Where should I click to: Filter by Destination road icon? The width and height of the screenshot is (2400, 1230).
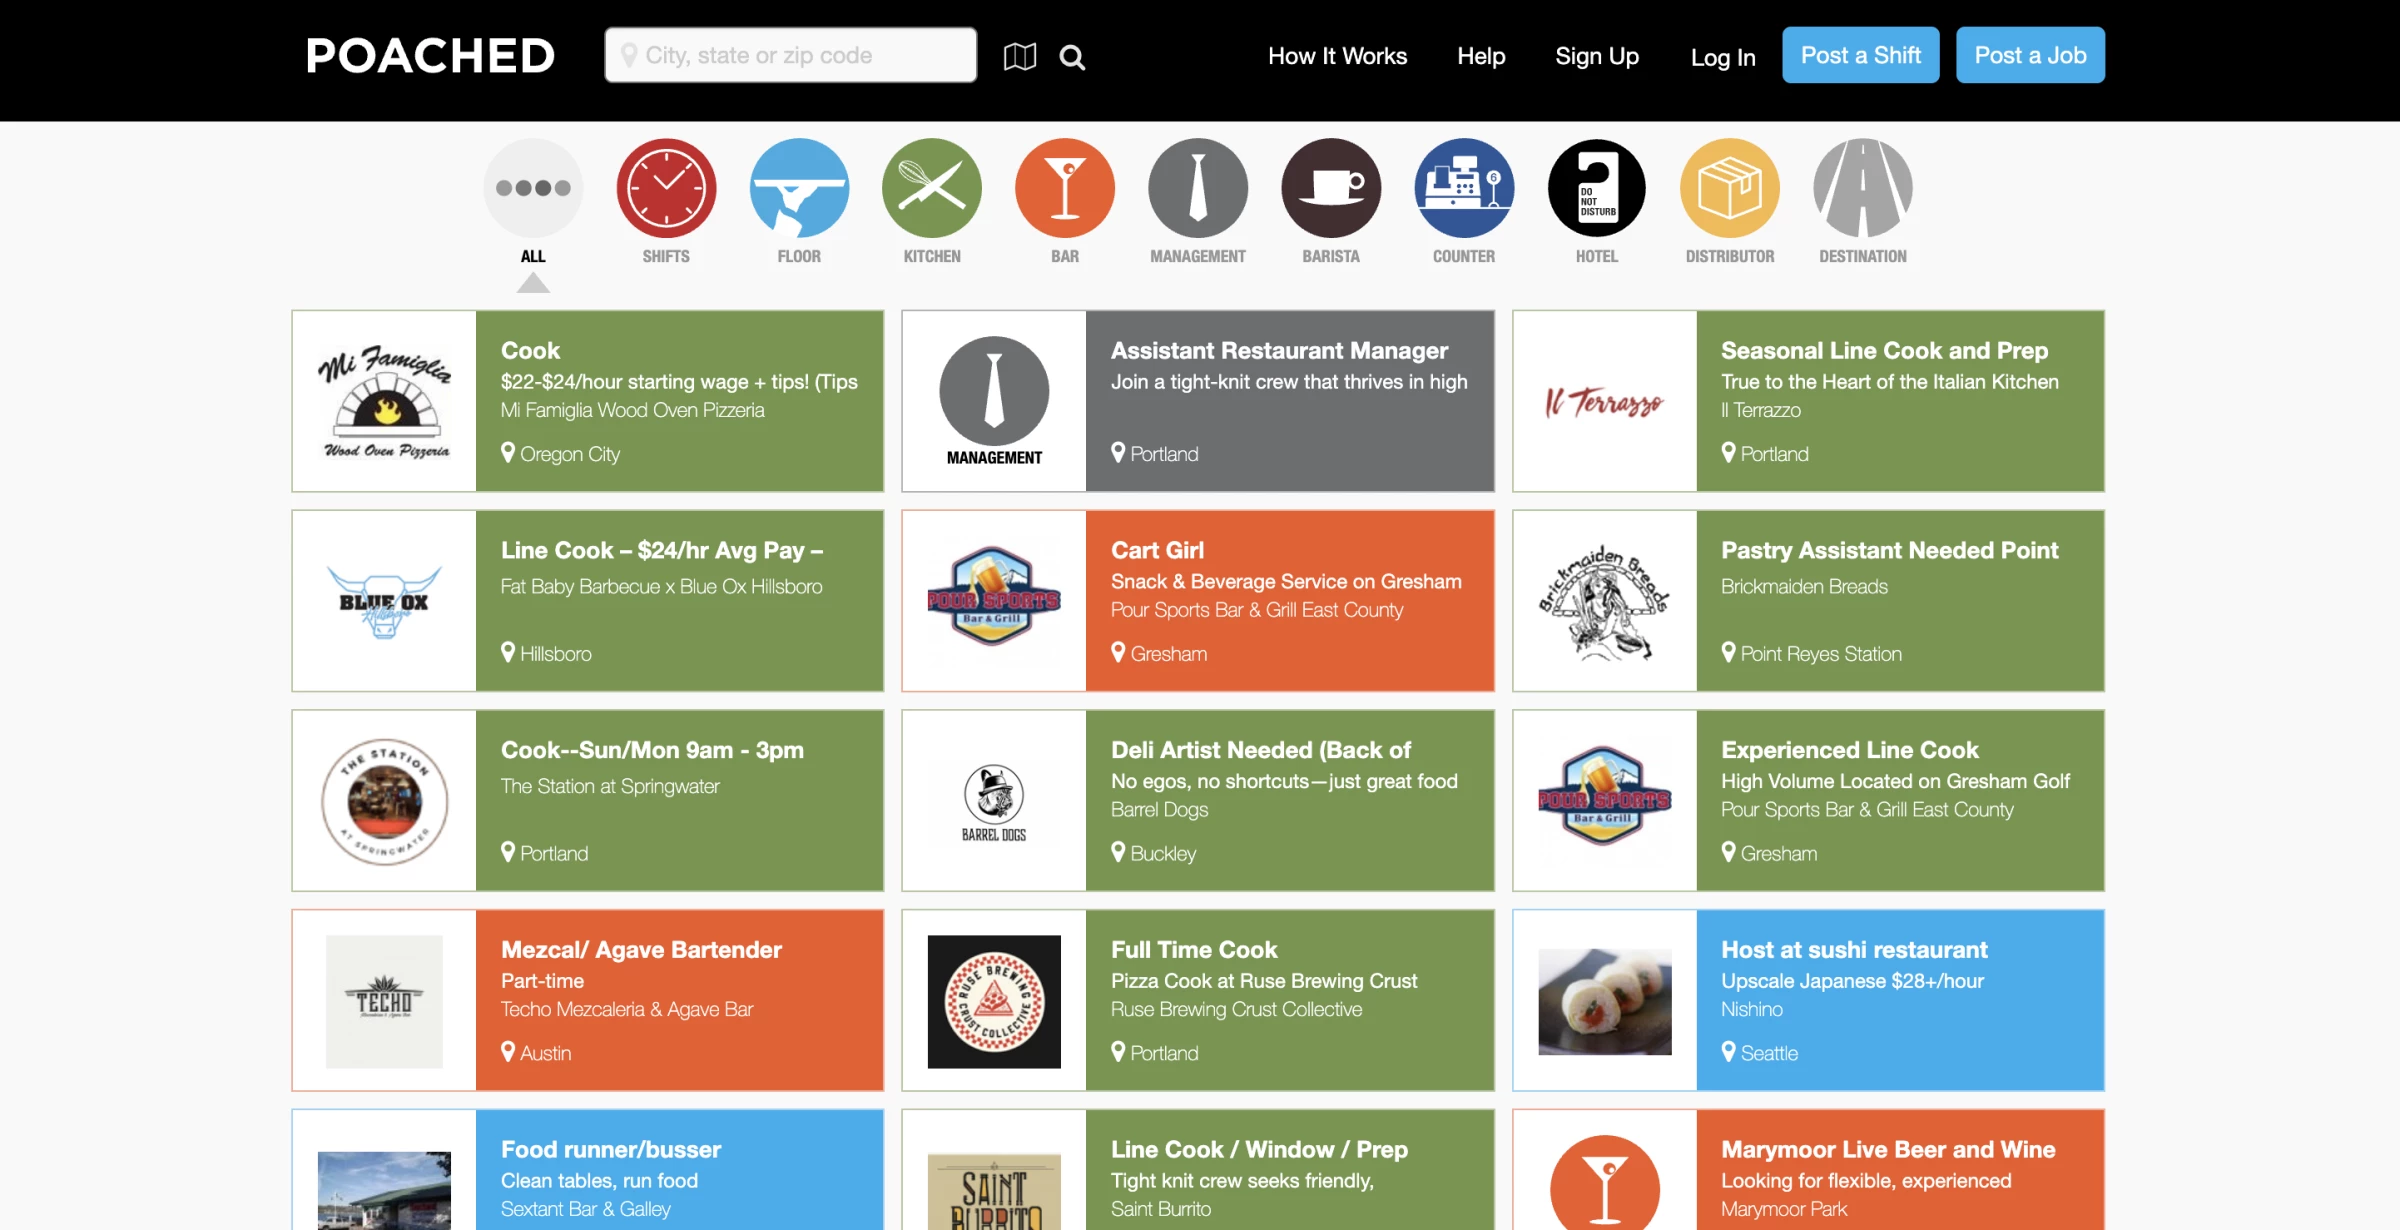tap(1863, 188)
